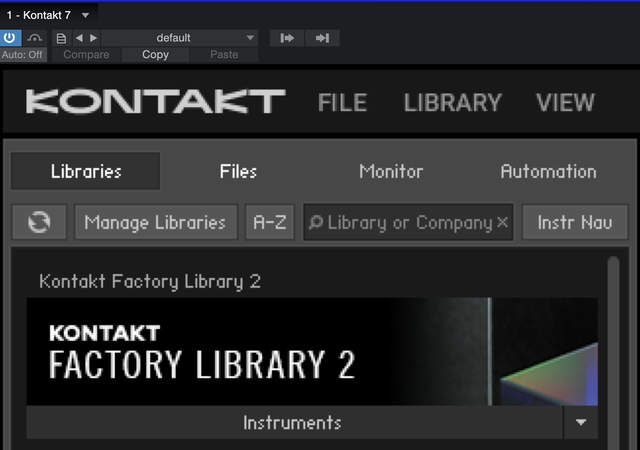Open the FILE menu
The image size is (640, 450).
(x=342, y=102)
